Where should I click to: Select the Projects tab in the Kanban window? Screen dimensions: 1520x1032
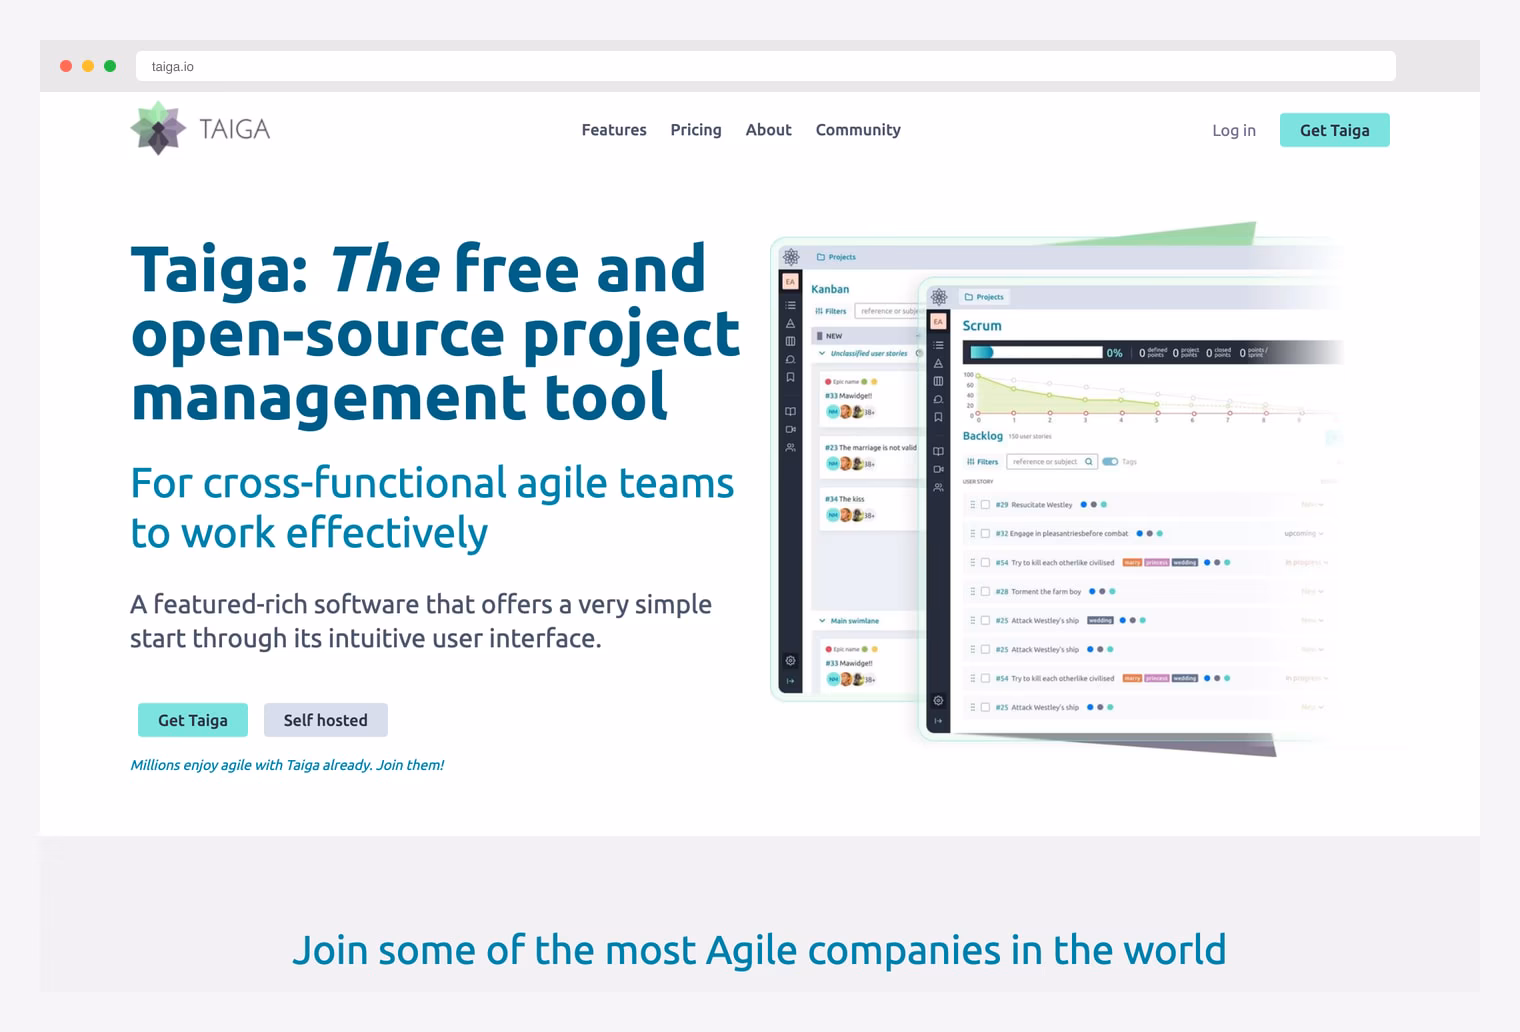[x=837, y=257]
